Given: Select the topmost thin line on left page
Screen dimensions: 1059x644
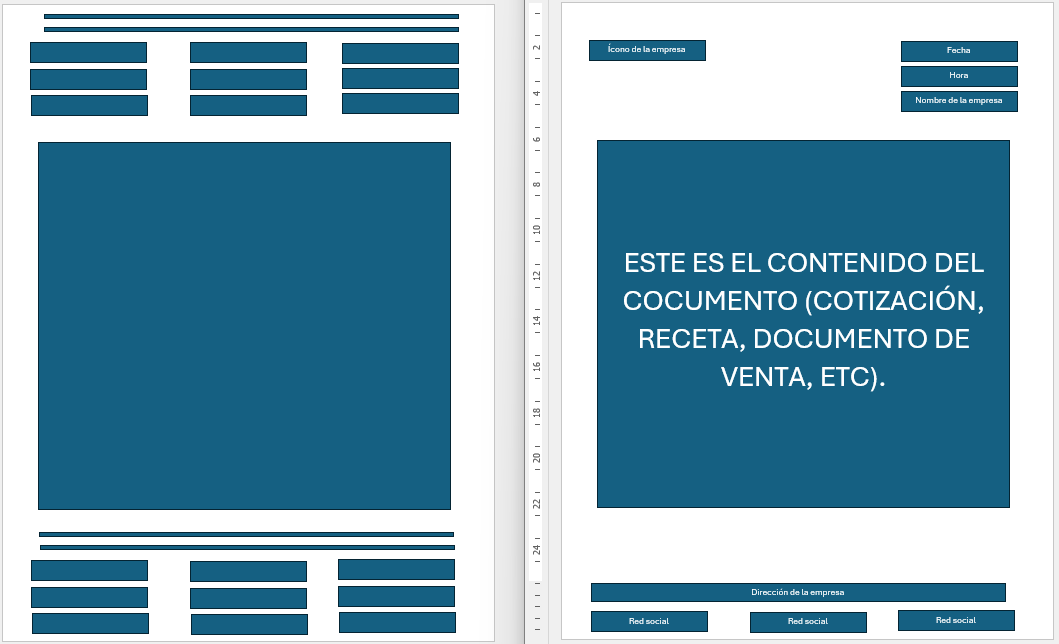Looking at the screenshot, I should (x=251, y=17).
